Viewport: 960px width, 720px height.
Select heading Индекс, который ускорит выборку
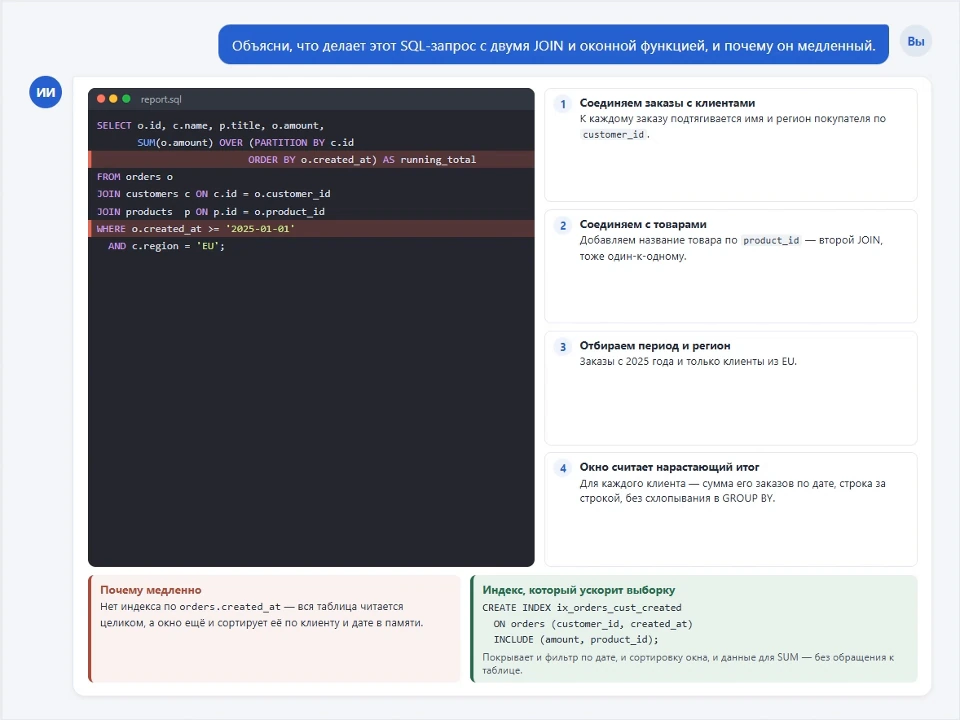[579, 590]
